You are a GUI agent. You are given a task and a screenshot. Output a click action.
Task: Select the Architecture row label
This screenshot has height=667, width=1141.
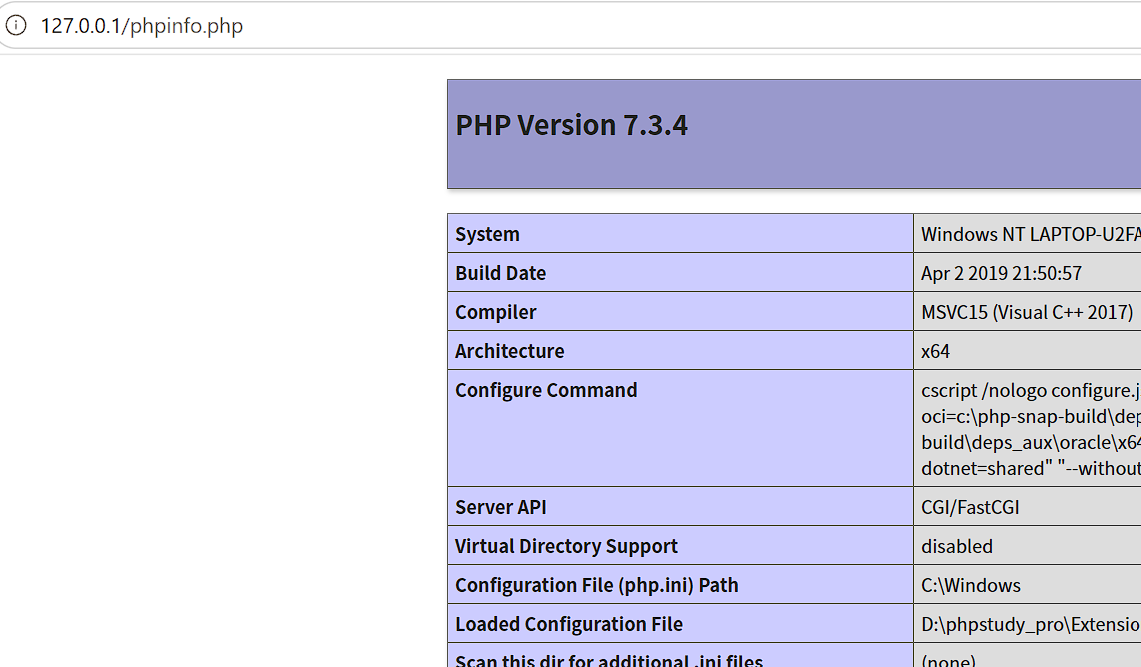click(509, 351)
